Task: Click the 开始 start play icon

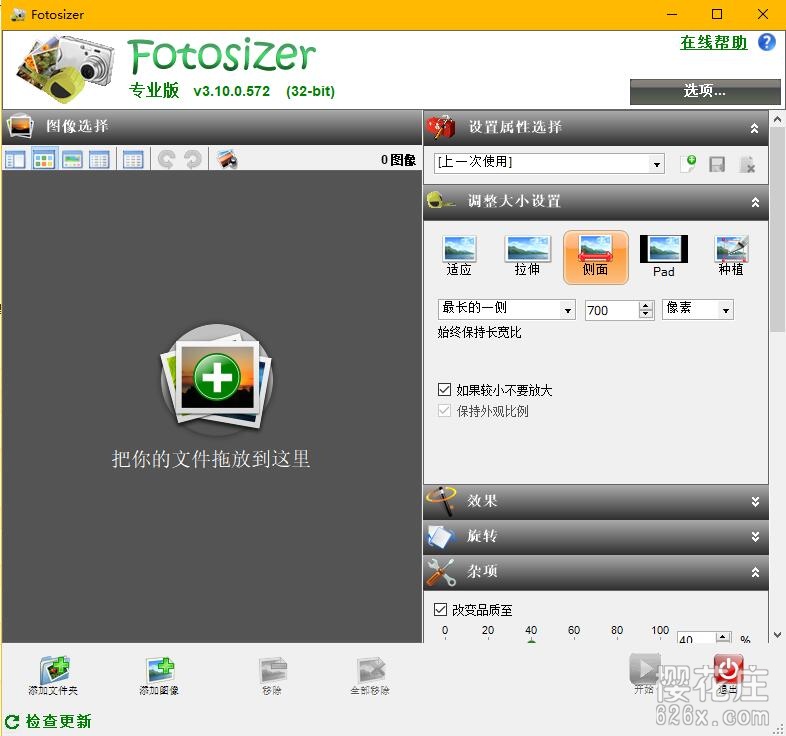Action: coord(644,668)
